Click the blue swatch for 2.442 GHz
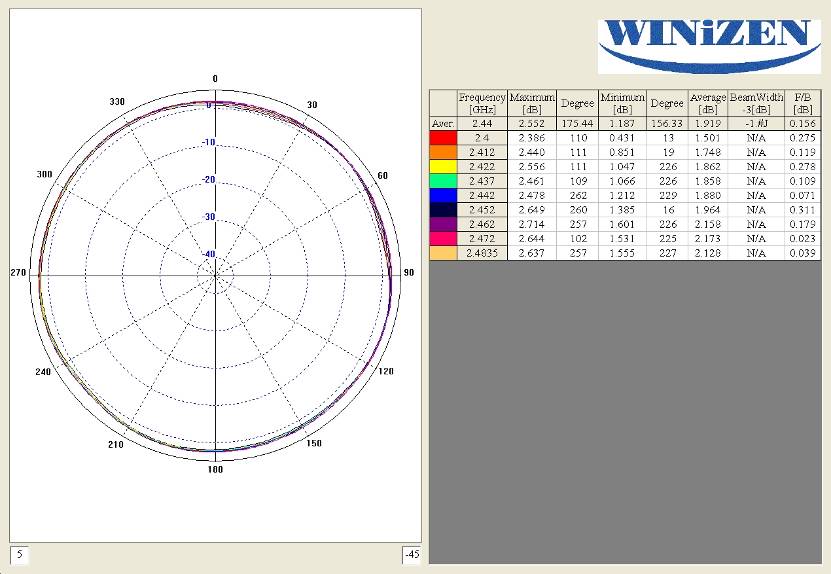The height and width of the screenshot is (574, 831). click(443, 195)
